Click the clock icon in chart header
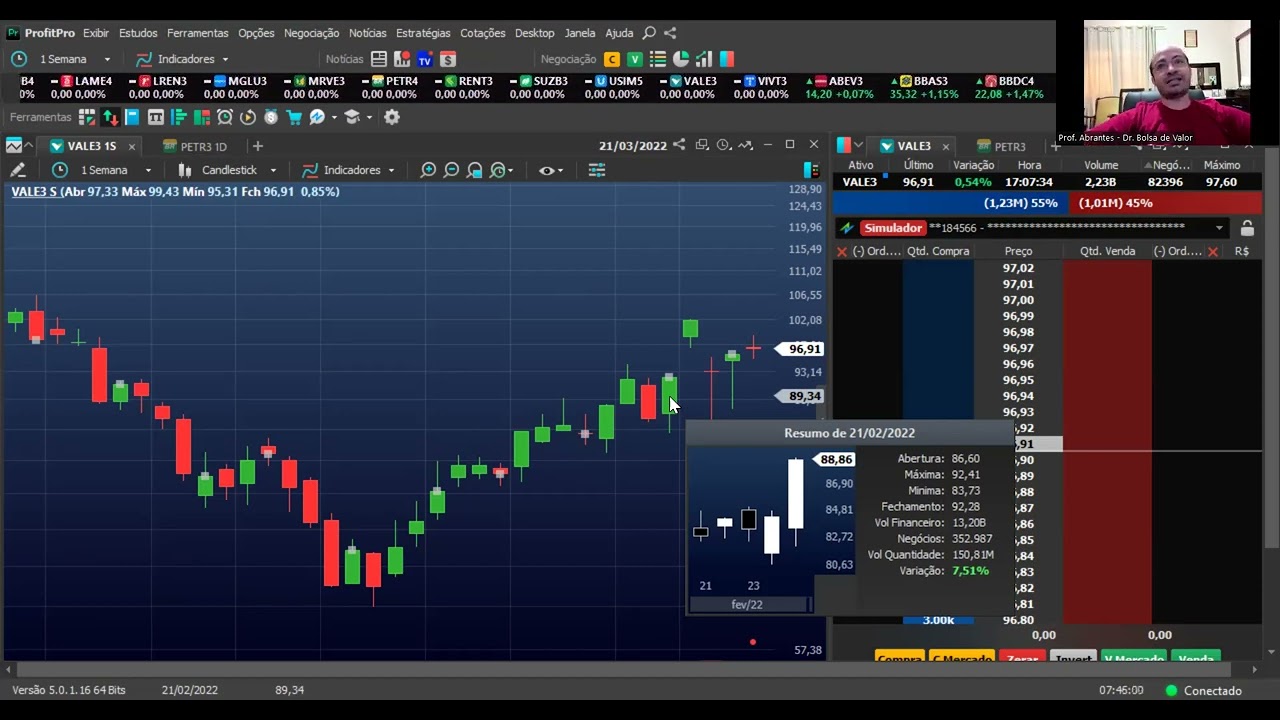Viewport: 1280px width, 720px height. click(723, 145)
